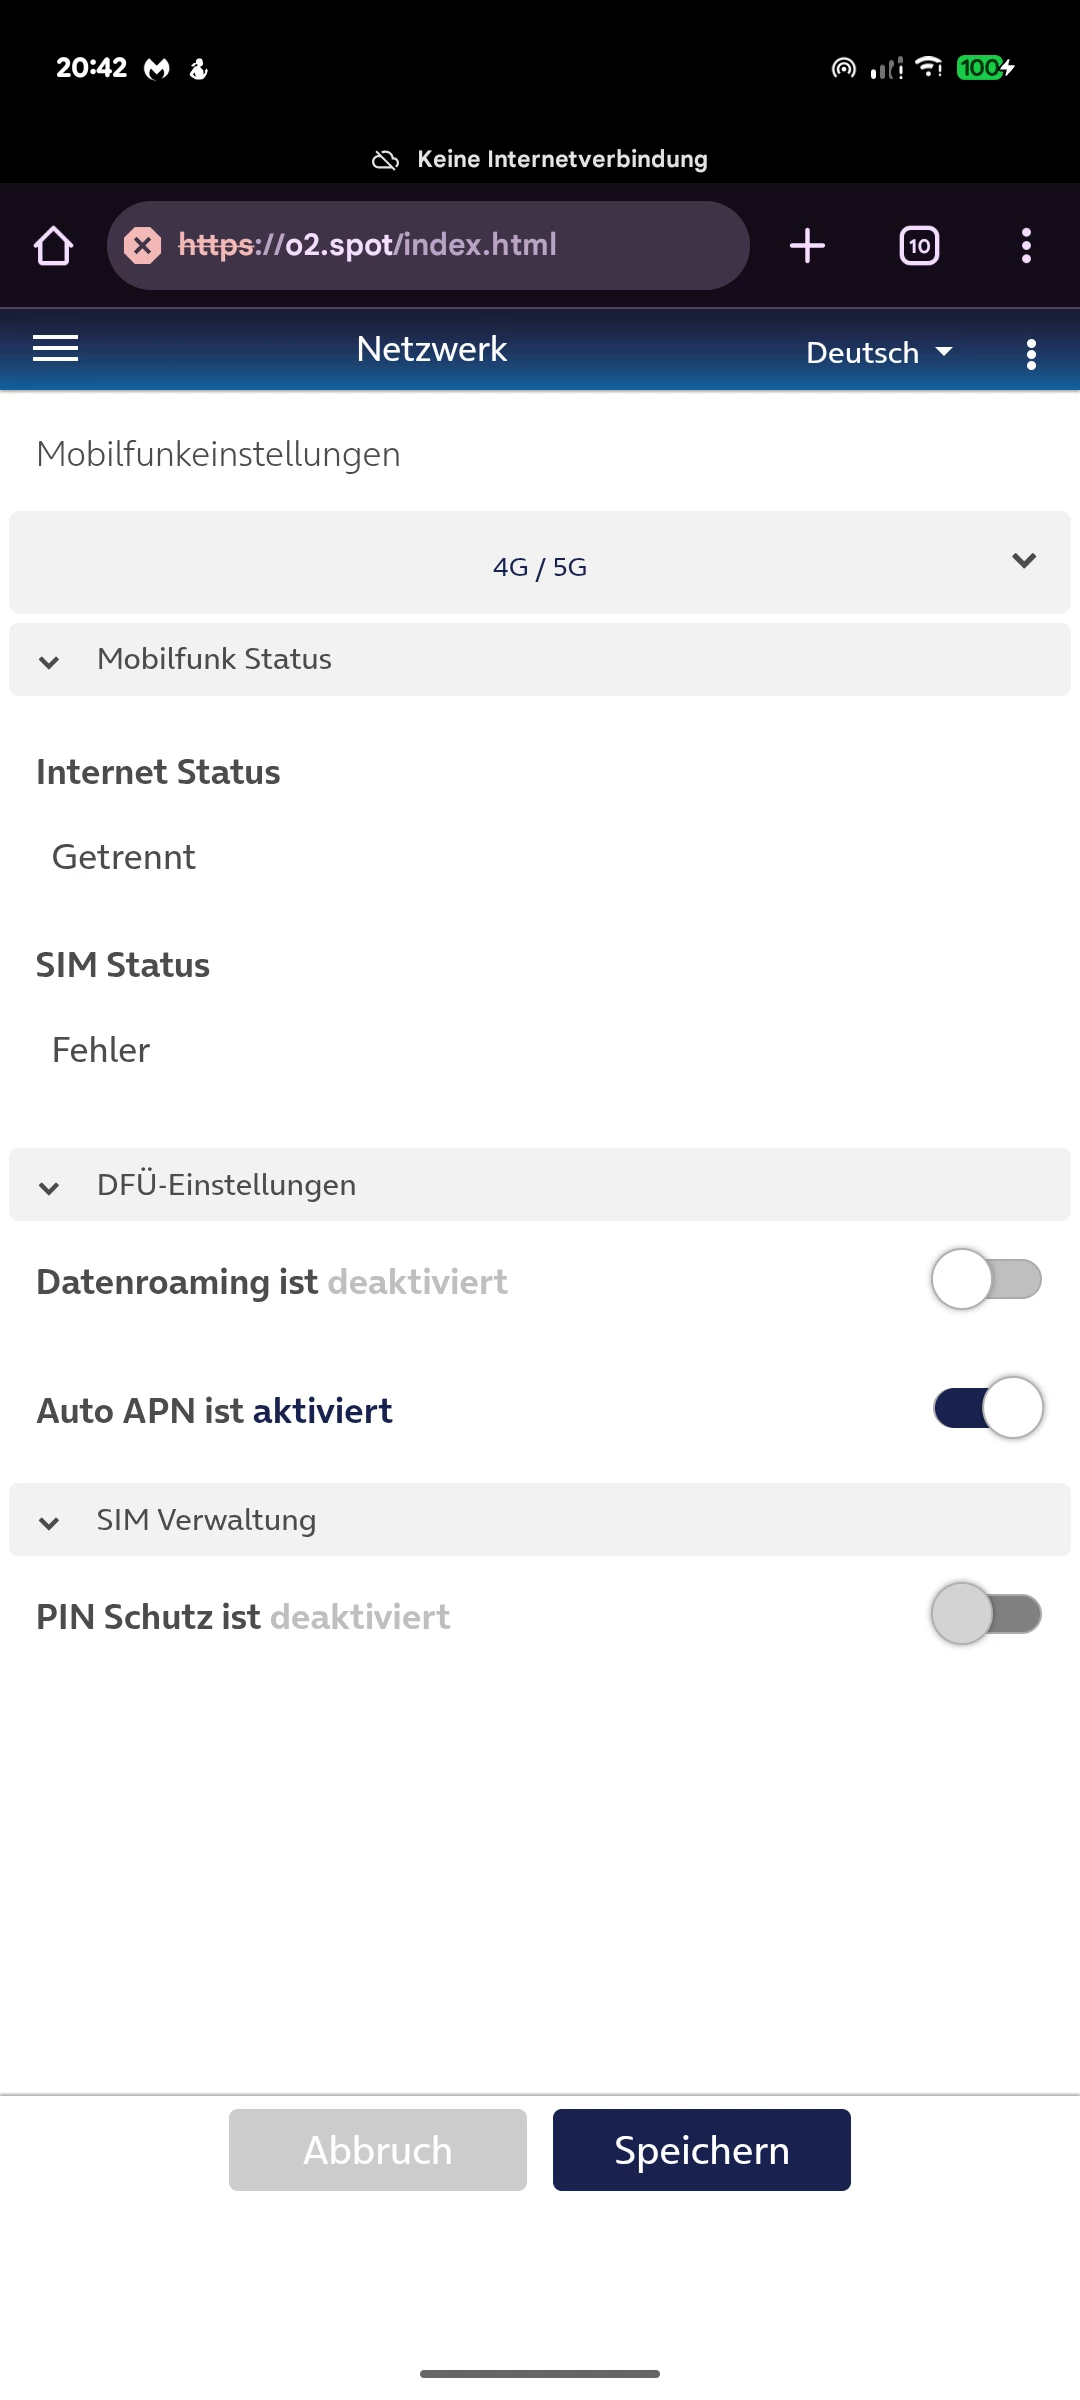Open the browser three-dot menu
This screenshot has width=1080, height=2400.
[1026, 246]
